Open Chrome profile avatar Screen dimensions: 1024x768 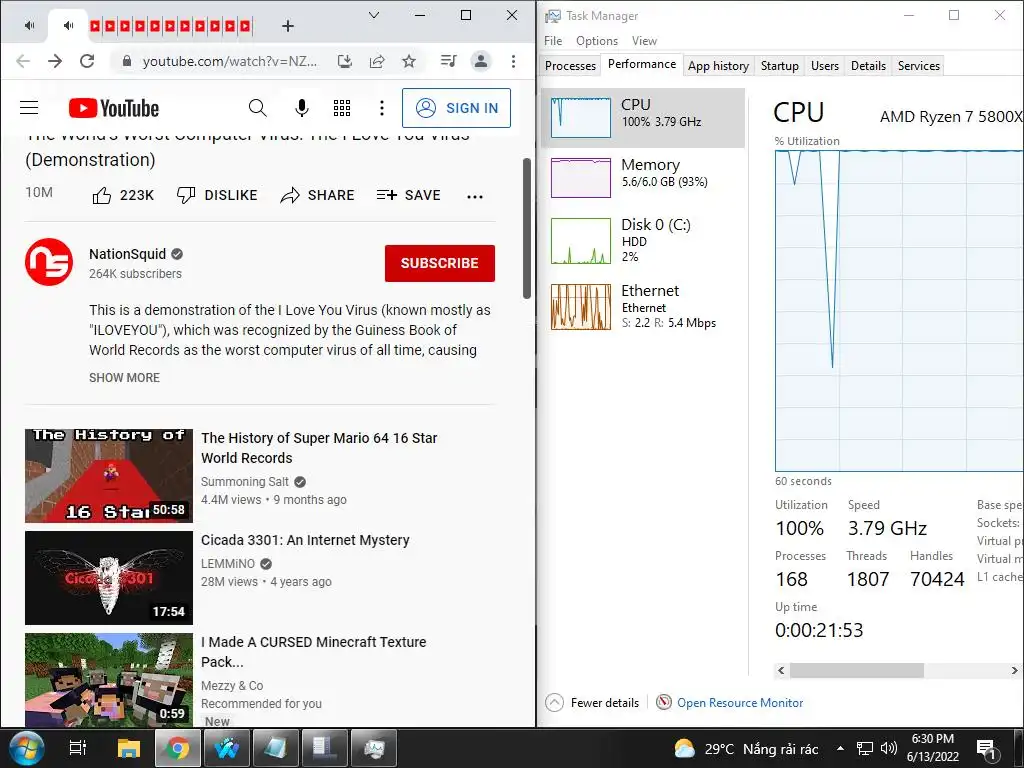coord(481,61)
